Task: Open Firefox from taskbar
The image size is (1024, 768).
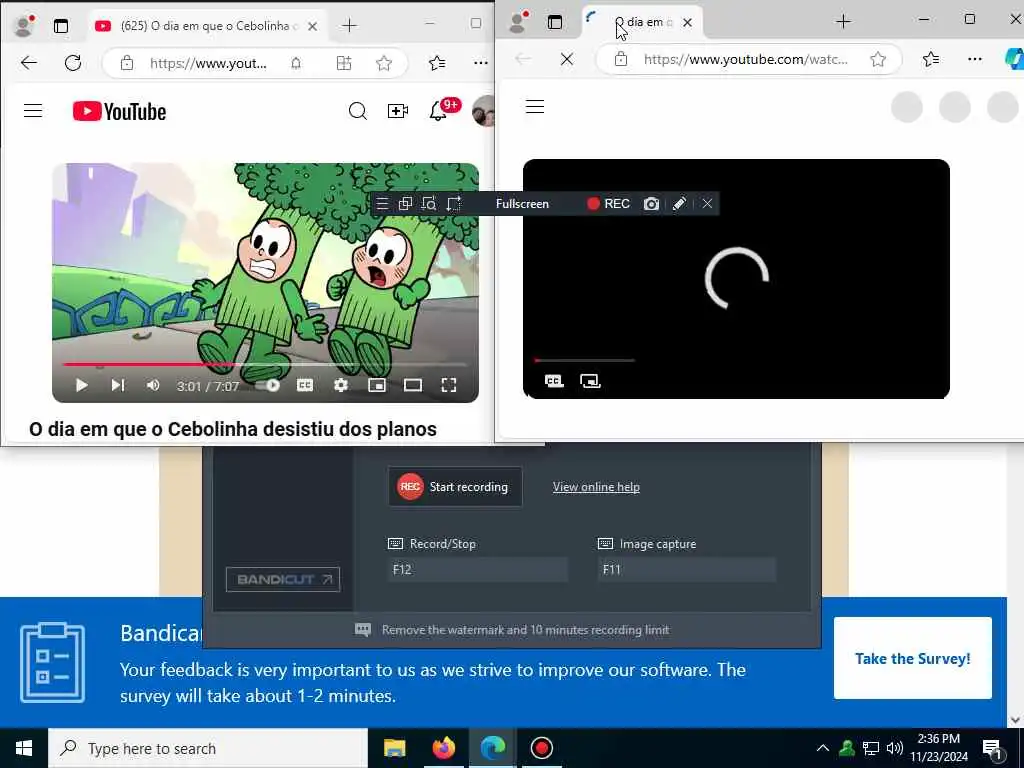Action: pos(443,748)
